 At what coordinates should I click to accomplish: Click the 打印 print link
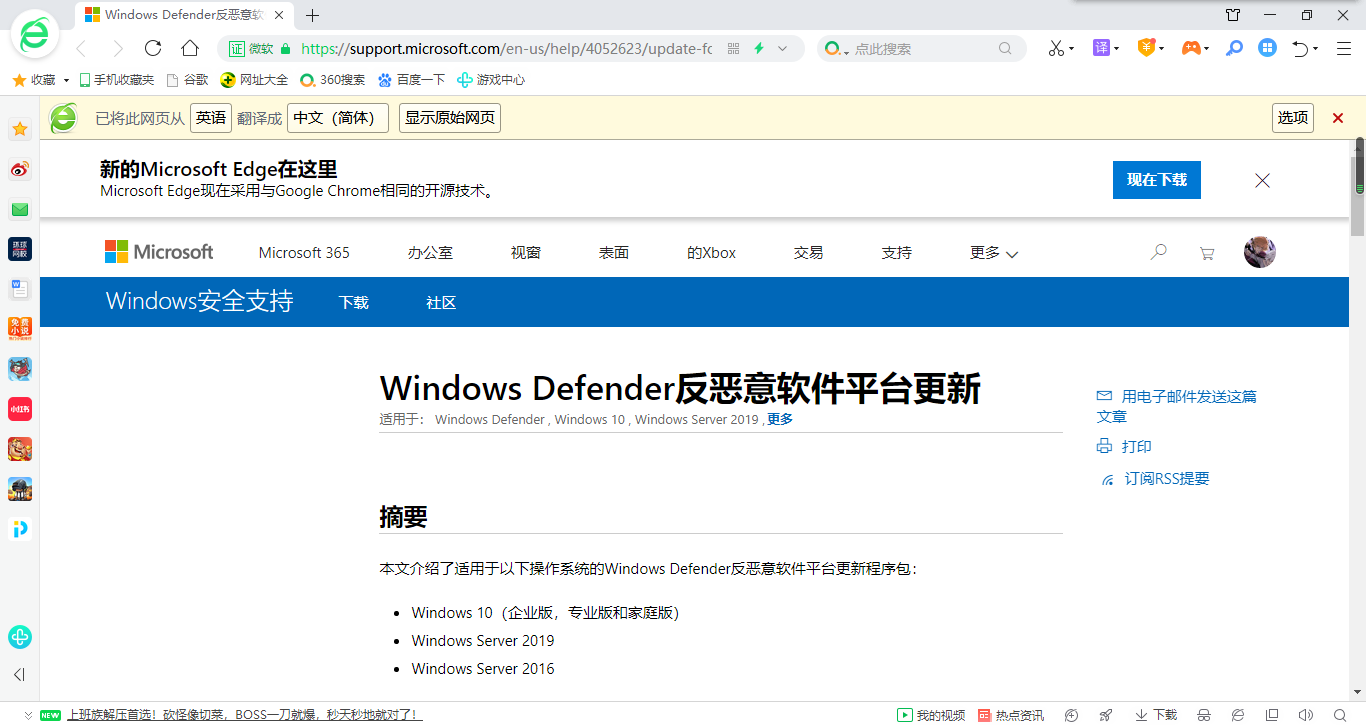[1124, 447]
